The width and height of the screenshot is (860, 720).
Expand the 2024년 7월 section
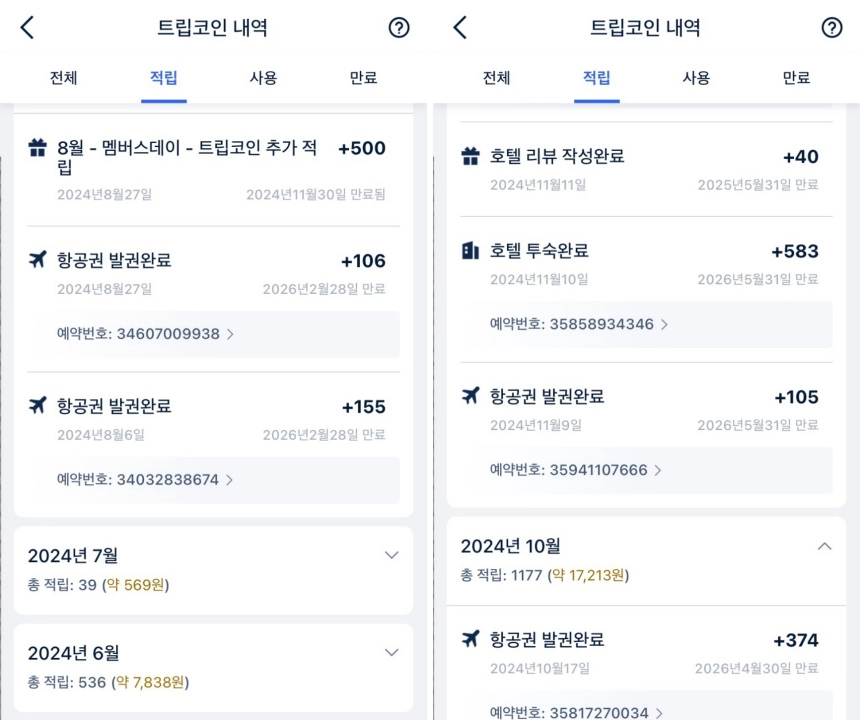click(x=391, y=555)
